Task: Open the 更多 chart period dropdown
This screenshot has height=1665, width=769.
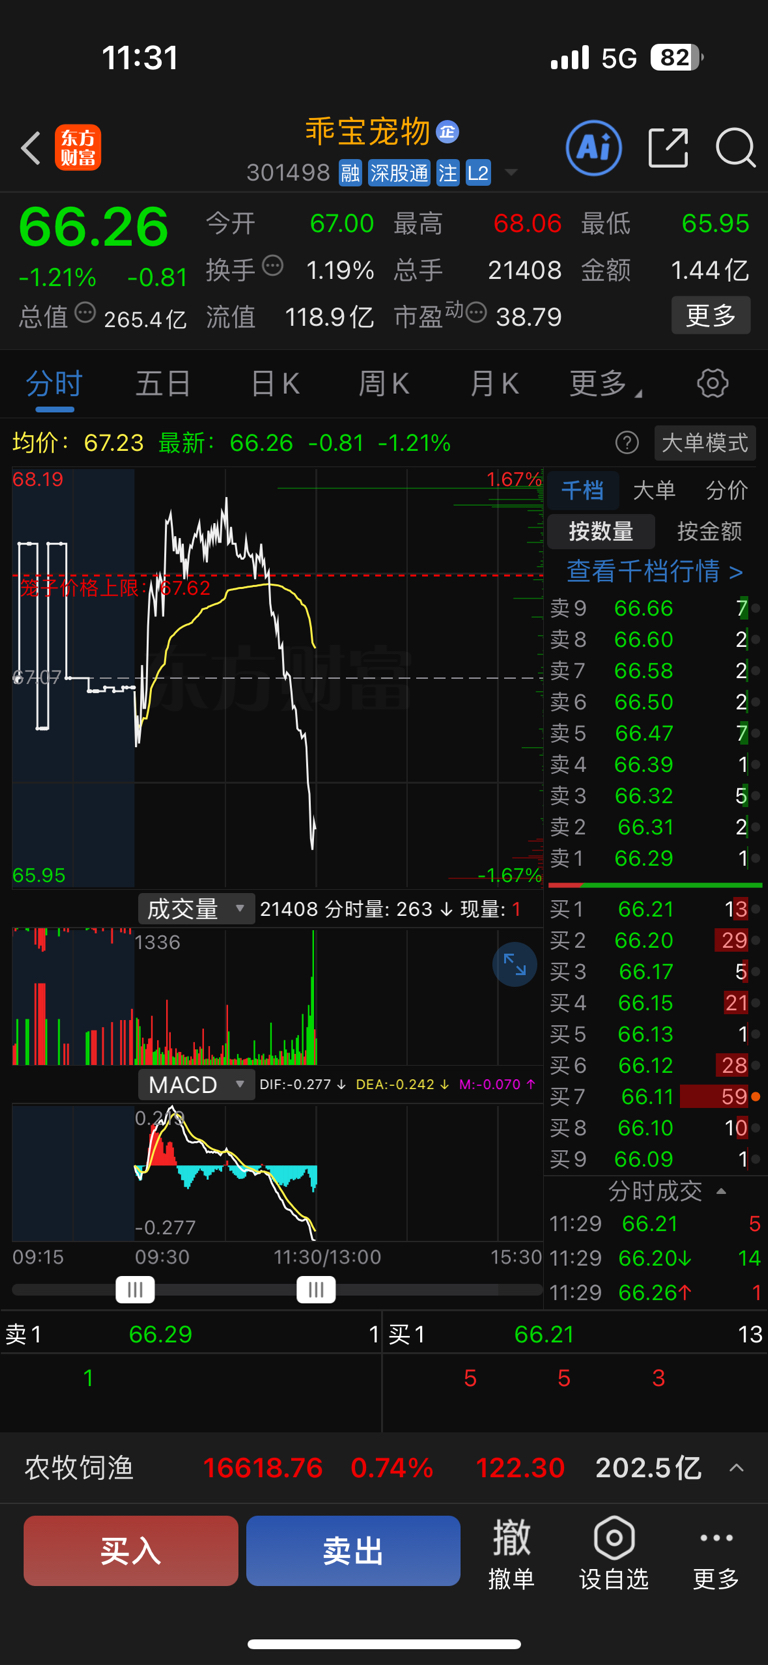Action: [605, 383]
